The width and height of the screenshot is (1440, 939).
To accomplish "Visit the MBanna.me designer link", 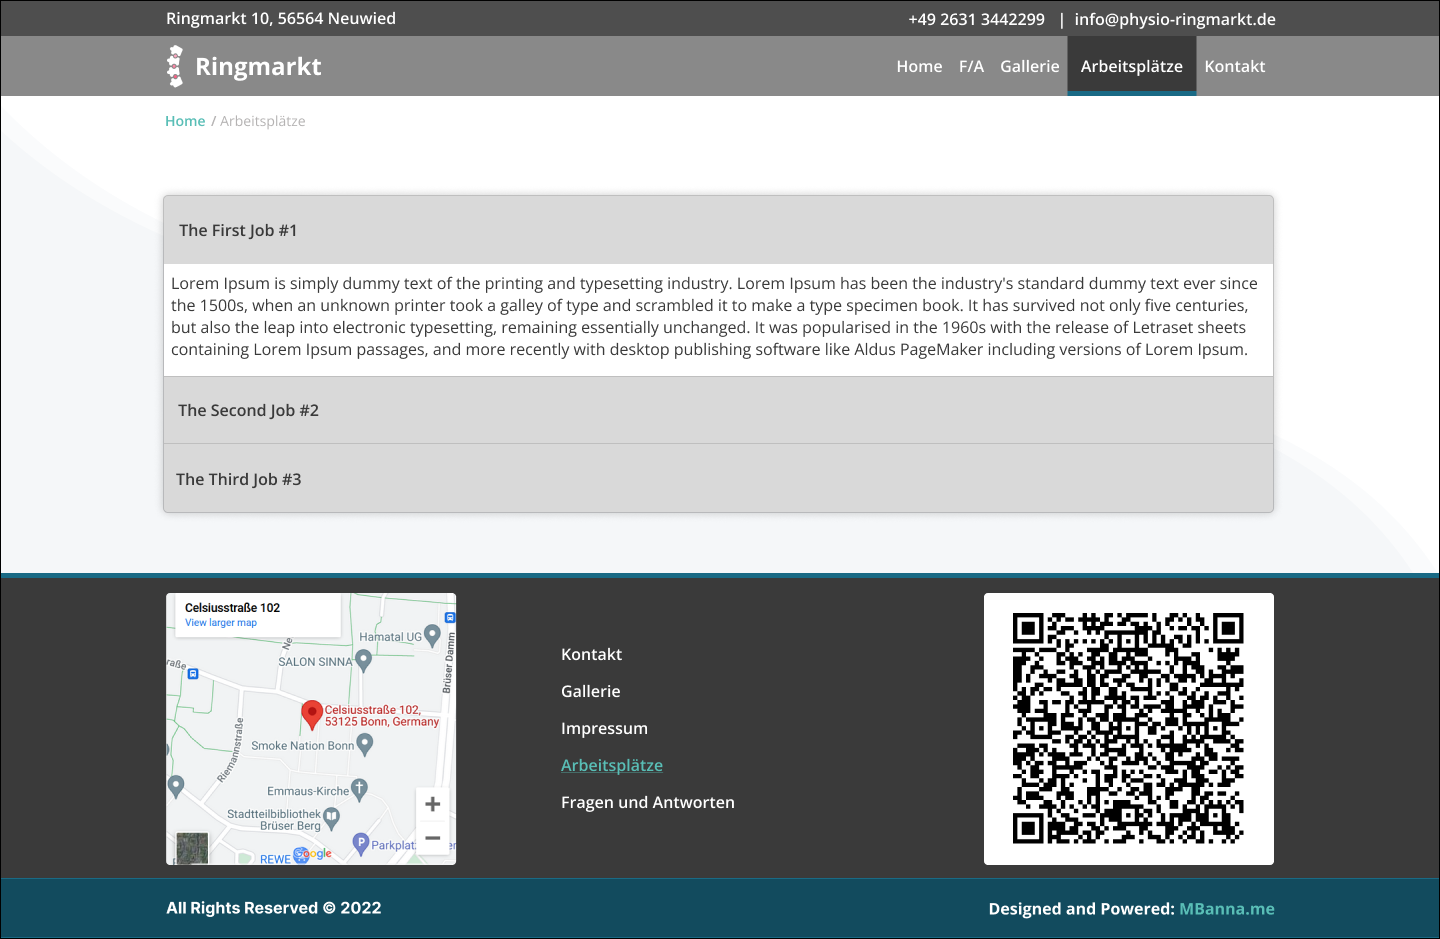I will pyautogui.click(x=1227, y=909).
